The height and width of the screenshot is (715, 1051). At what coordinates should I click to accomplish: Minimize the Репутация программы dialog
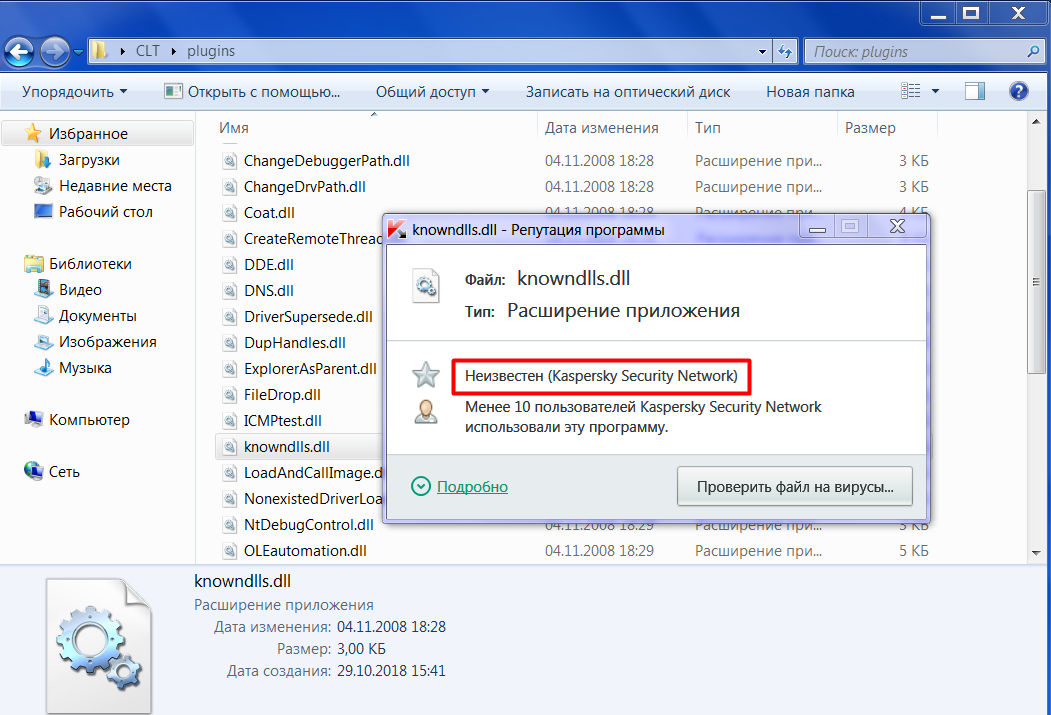coord(817,228)
